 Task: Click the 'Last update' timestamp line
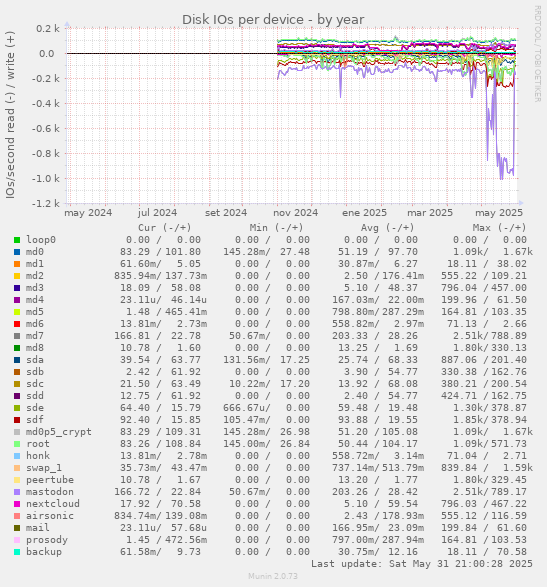click(422, 564)
